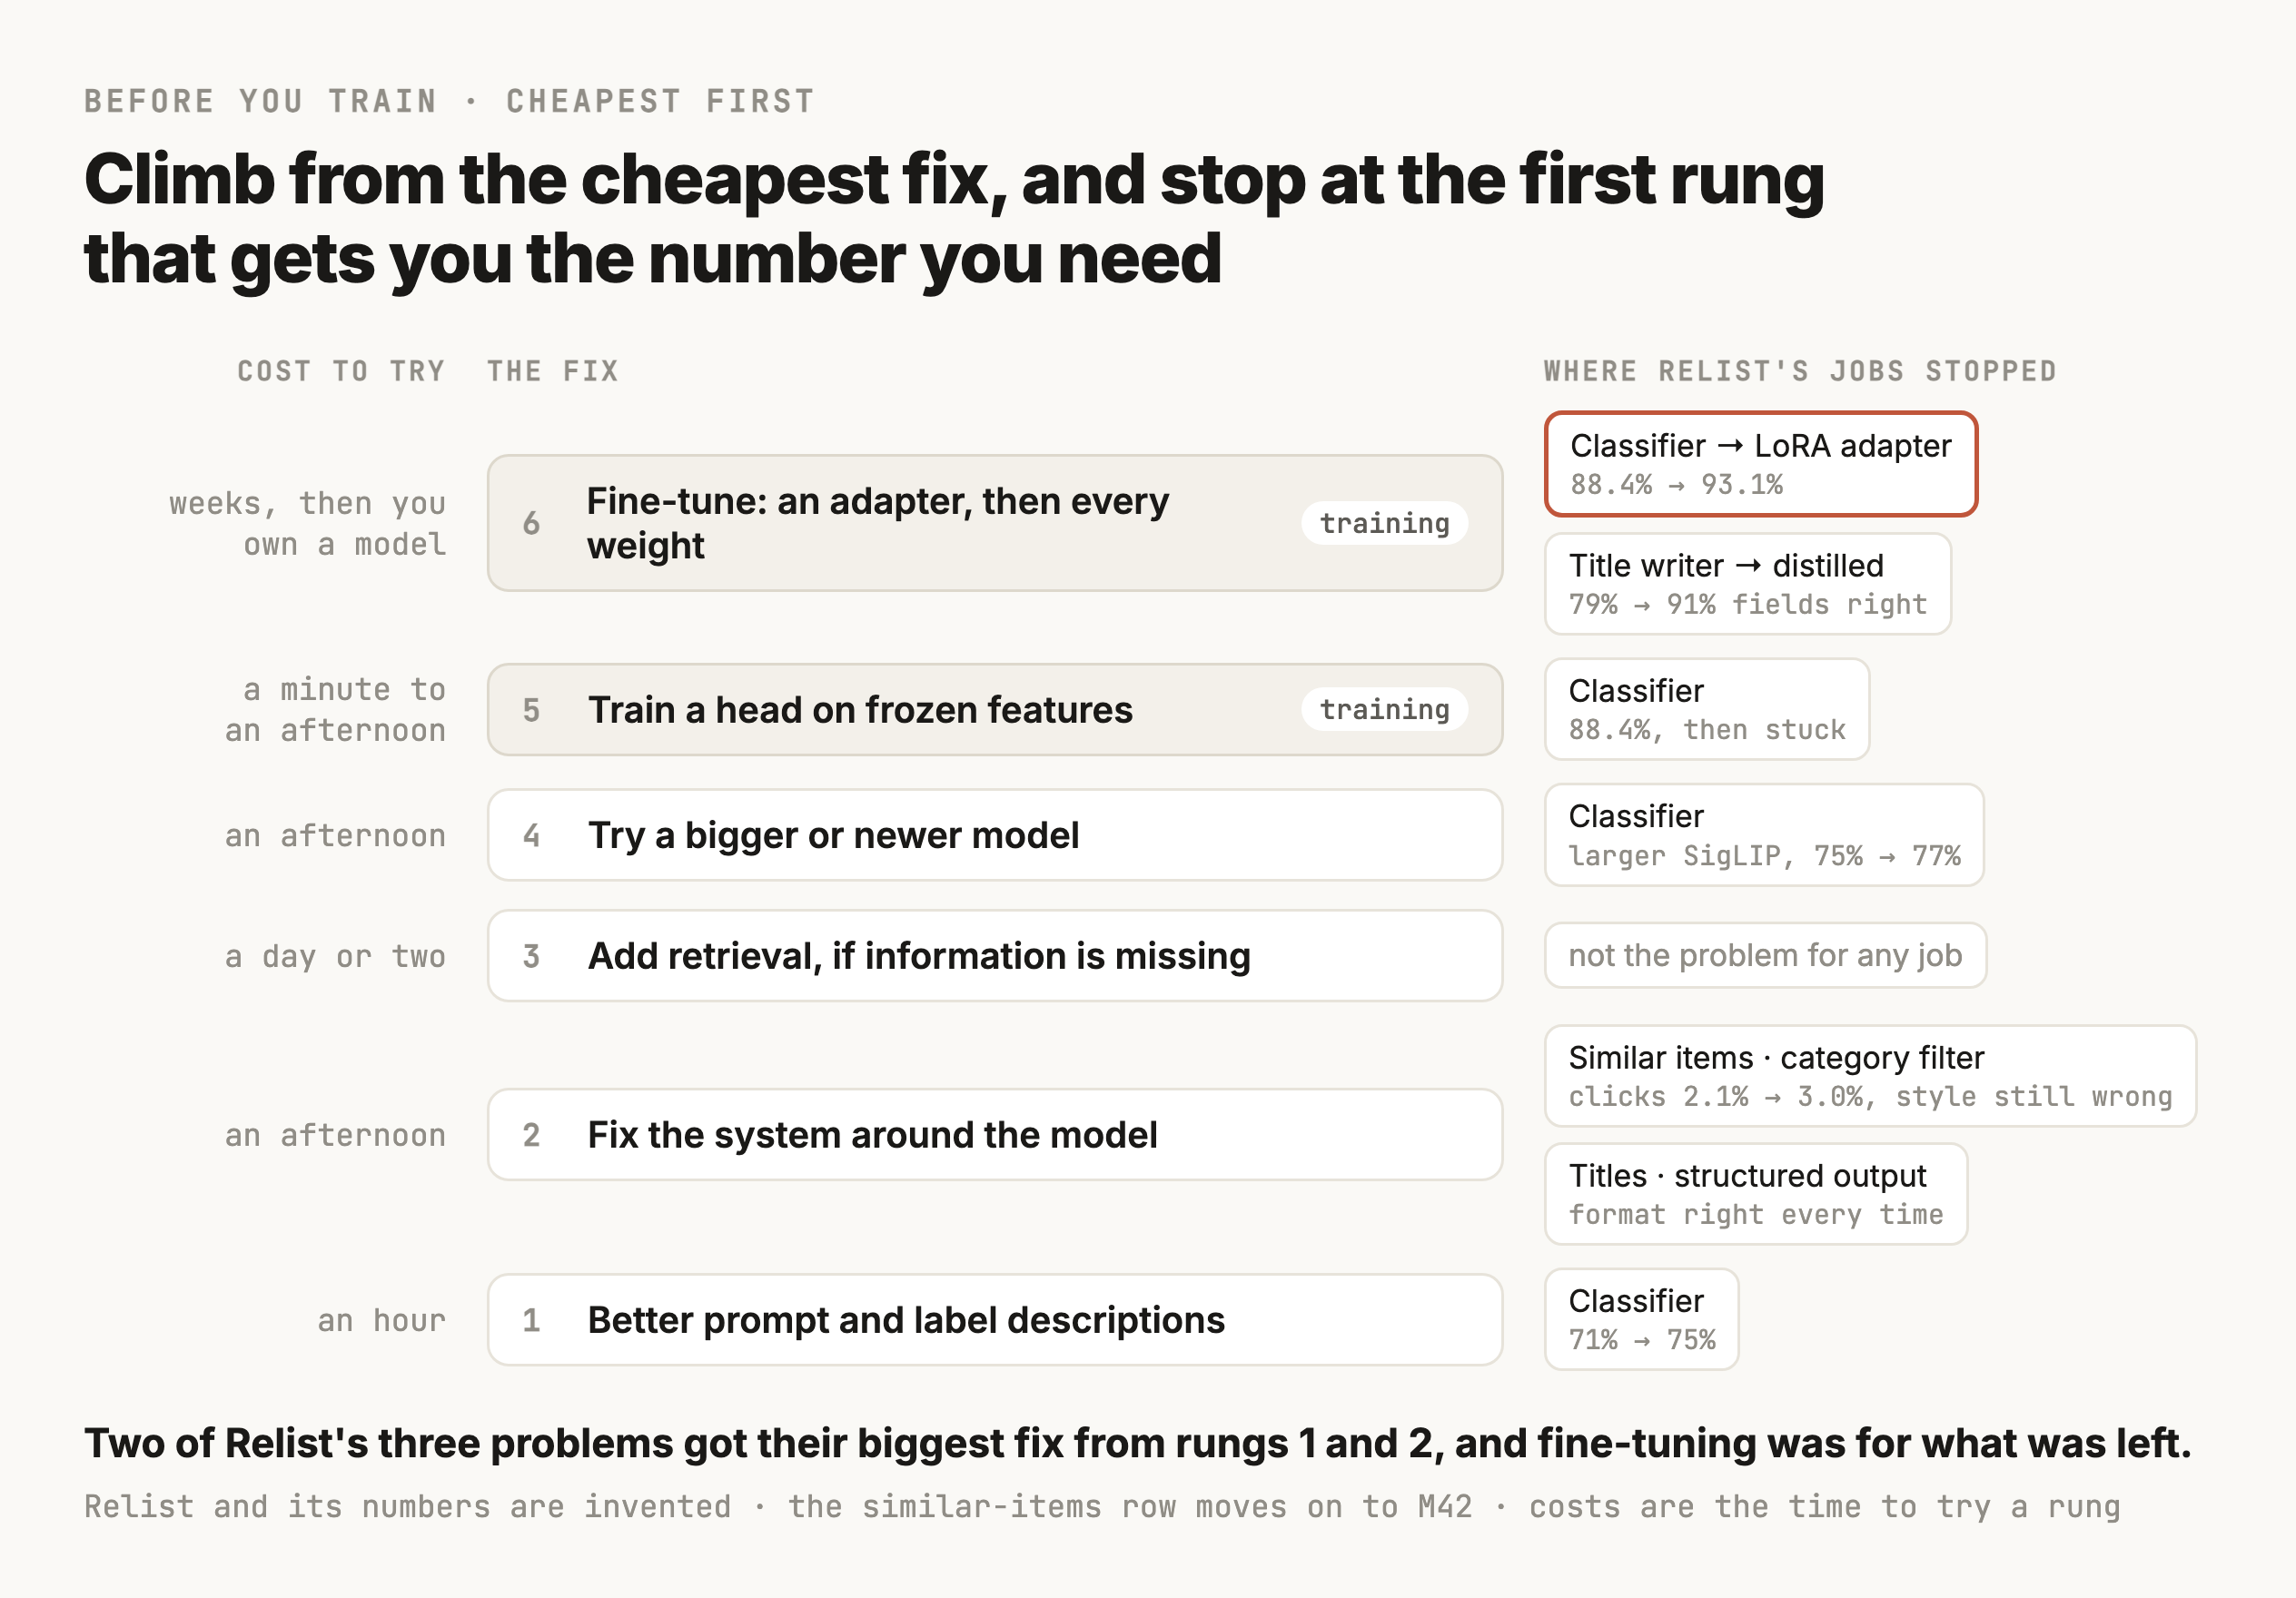Open 'Similar items · category filter' card
2296x1598 pixels.
click(x=1870, y=1076)
